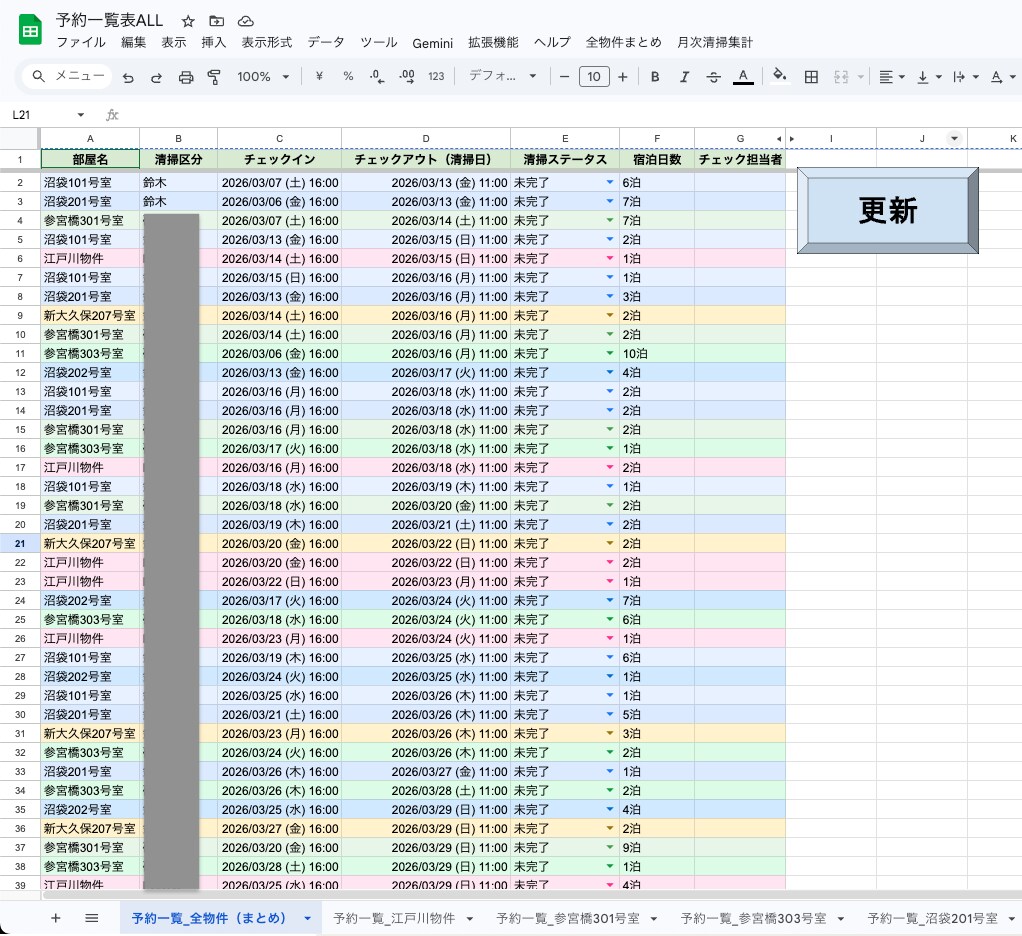Toggle bold formatting
Image resolution: width=1022 pixels, height=936 pixels.
[x=655, y=77]
